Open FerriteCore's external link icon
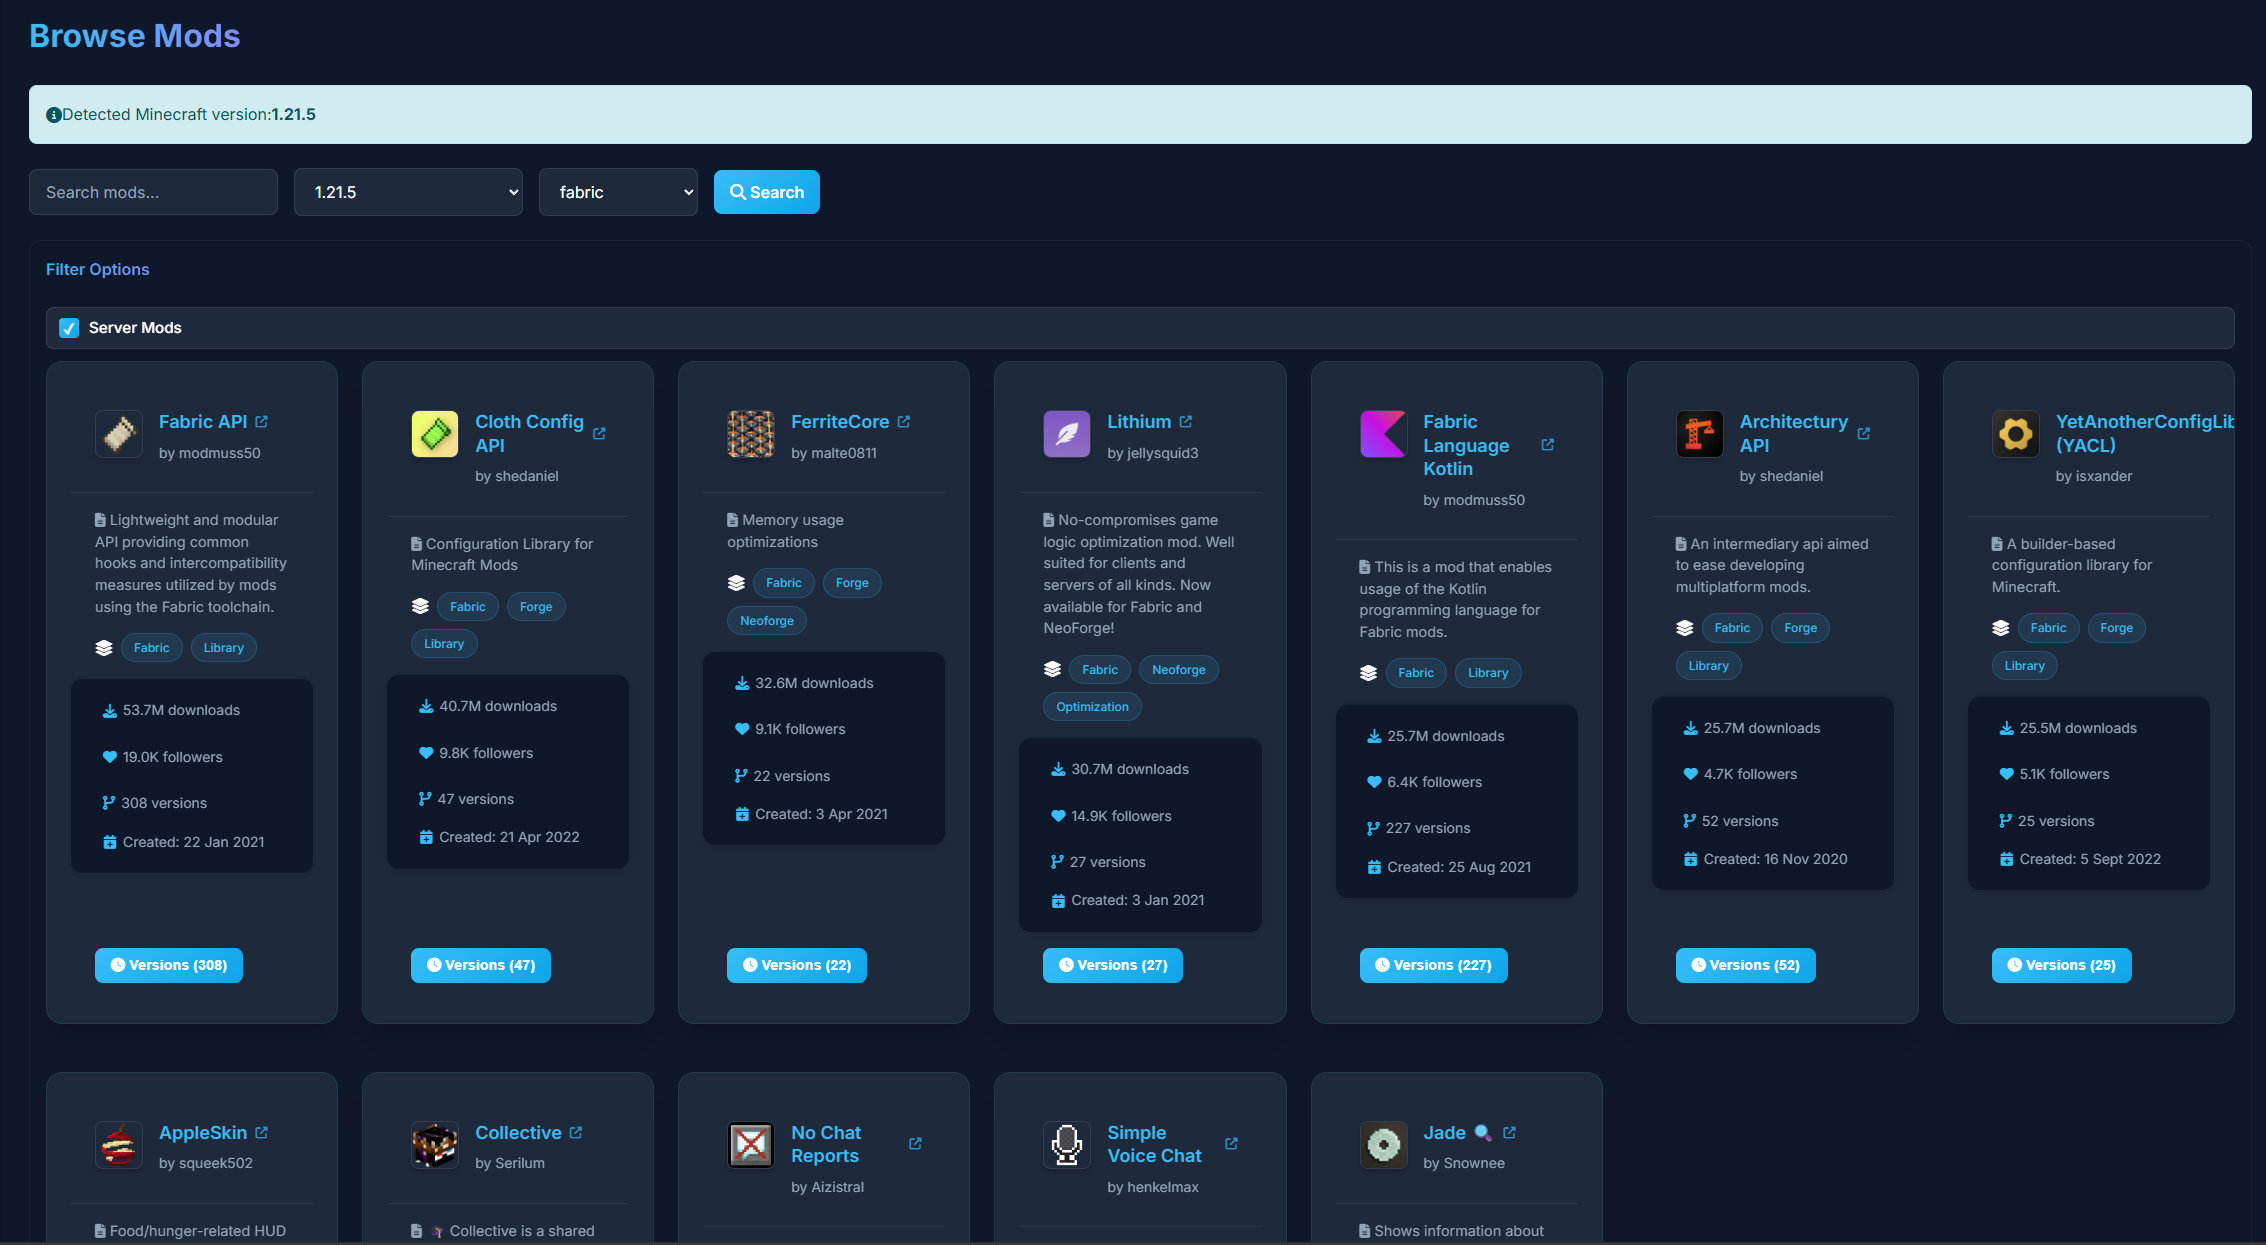The height and width of the screenshot is (1245, 2266). (x=904, y=421)
